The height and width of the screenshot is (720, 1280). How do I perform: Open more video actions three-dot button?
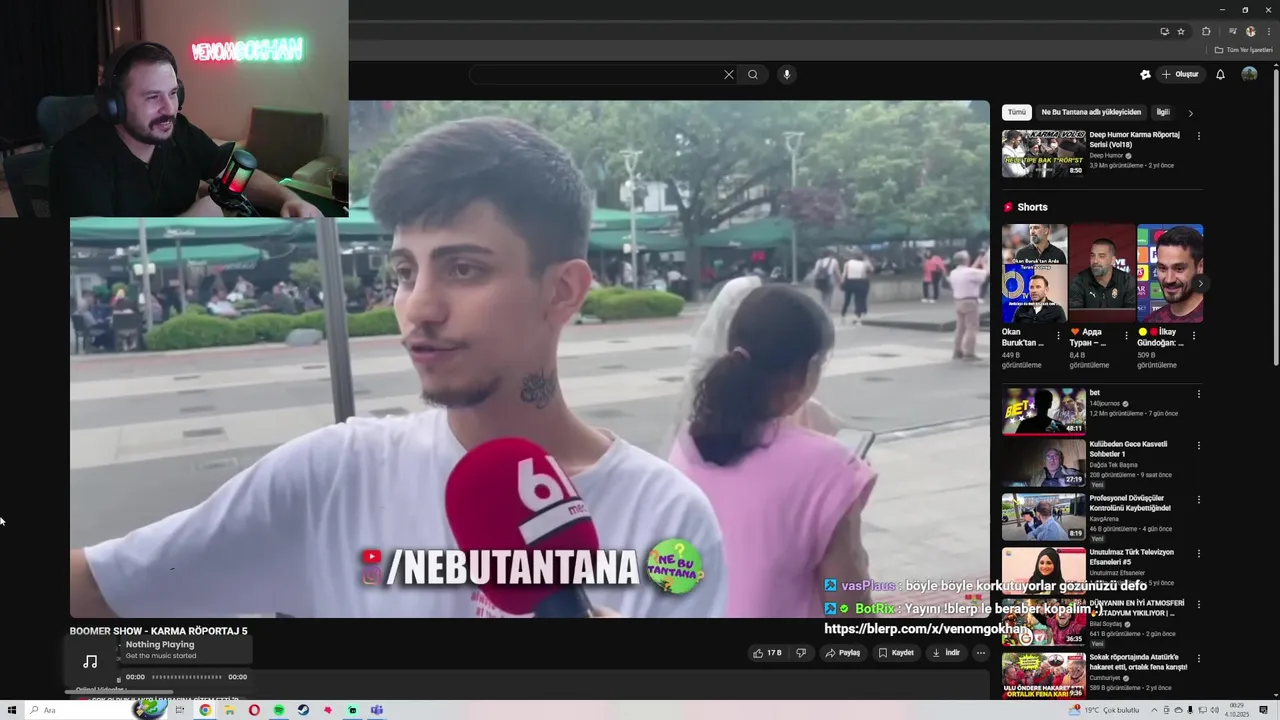[981, 653]
